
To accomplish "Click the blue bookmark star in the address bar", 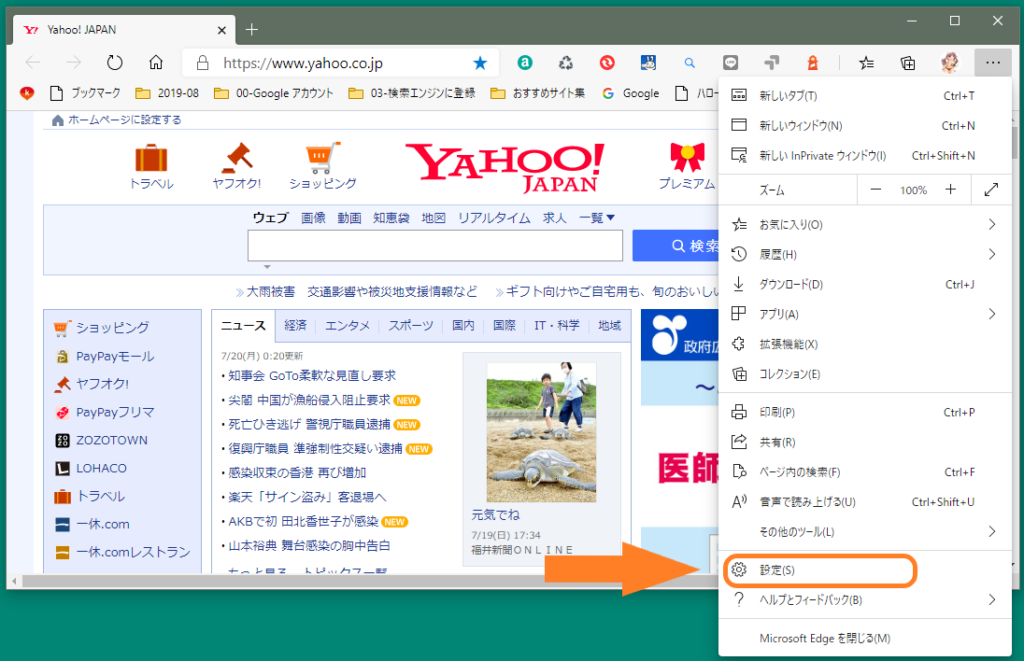I will pyautogui.click(x=481, y=62).
